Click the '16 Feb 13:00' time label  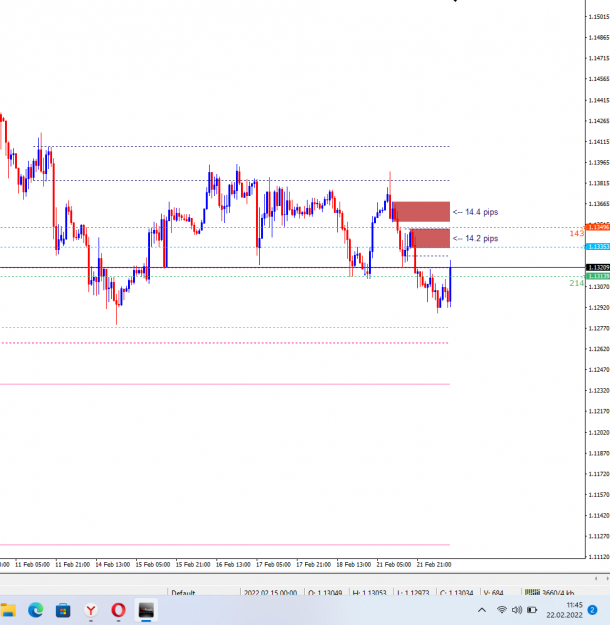[233, 564]
